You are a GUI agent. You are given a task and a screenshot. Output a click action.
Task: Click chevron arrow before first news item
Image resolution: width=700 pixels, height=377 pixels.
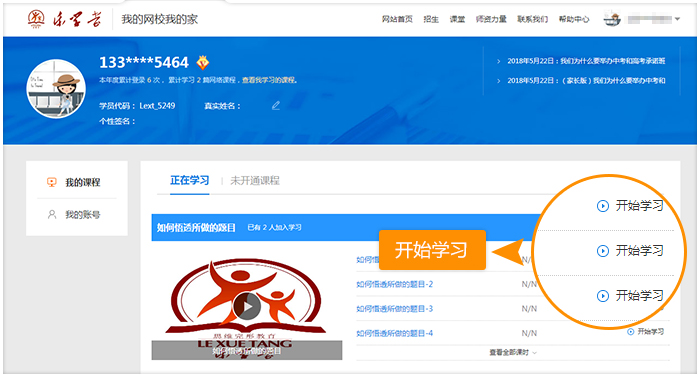click(x=499, y=61)
